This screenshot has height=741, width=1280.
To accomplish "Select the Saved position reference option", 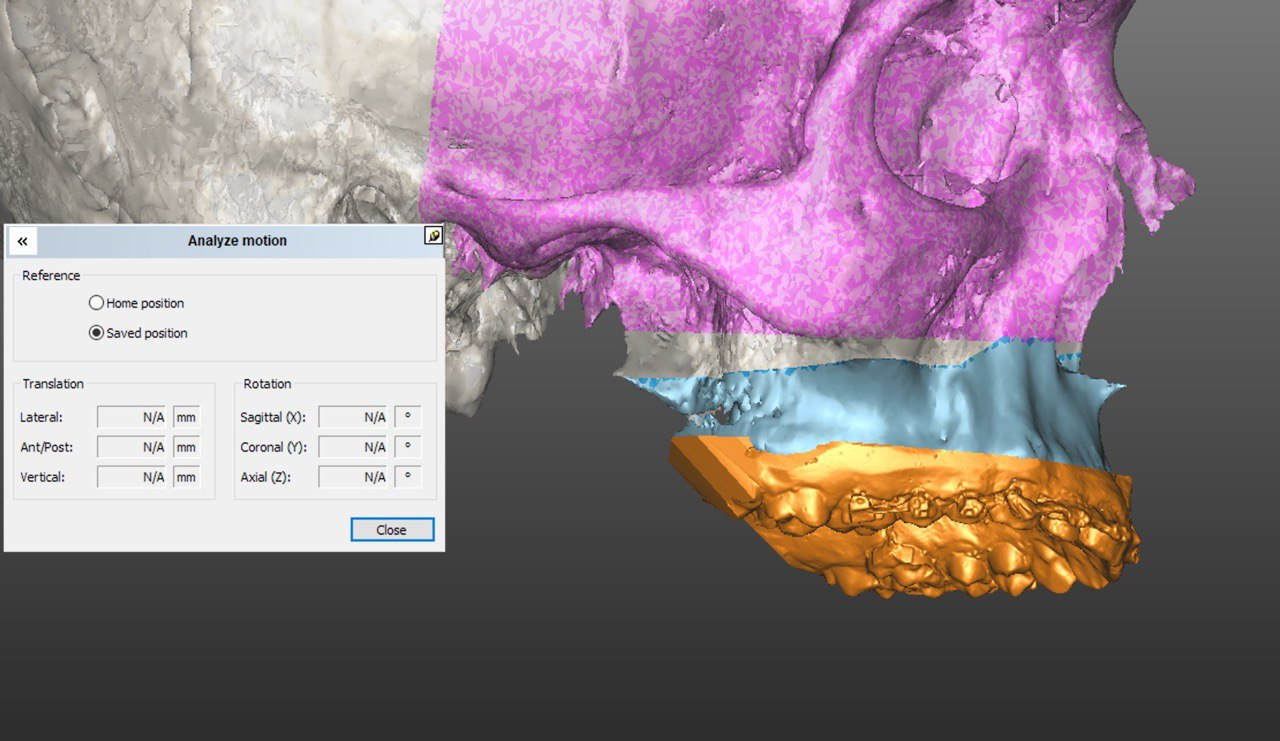I will coord(97,333).
